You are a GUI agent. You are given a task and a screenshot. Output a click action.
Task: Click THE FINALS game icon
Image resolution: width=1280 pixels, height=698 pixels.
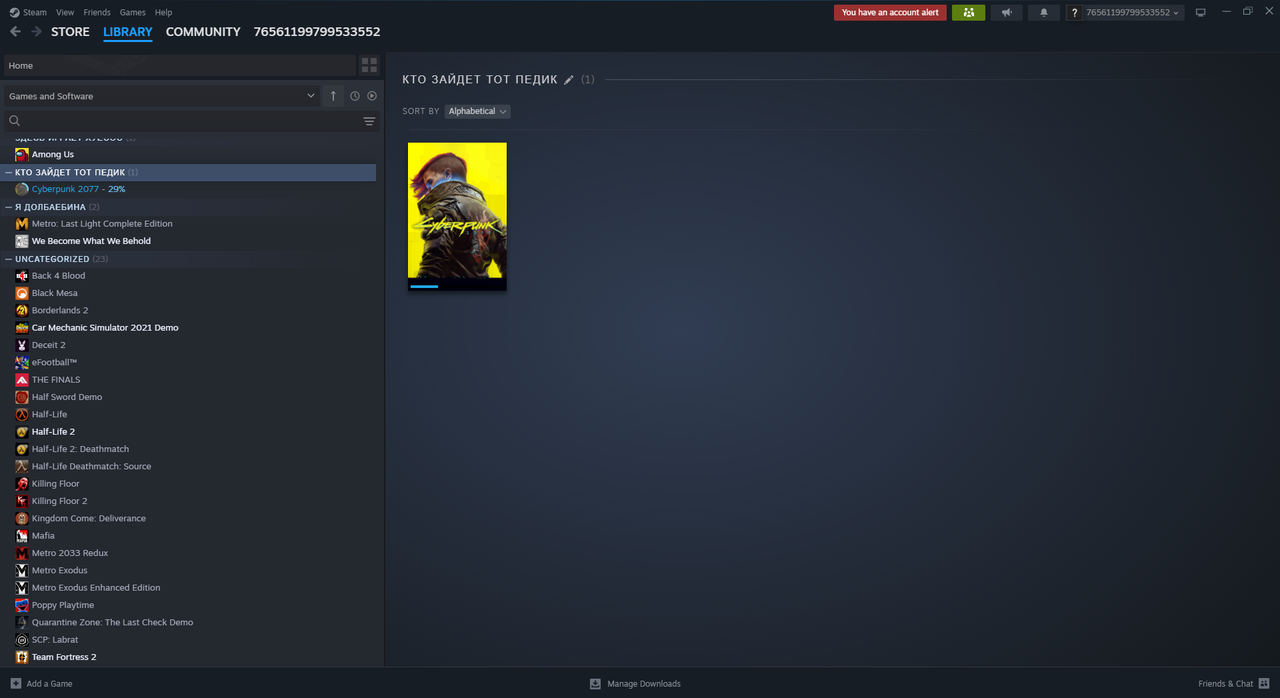coord(22,380)
